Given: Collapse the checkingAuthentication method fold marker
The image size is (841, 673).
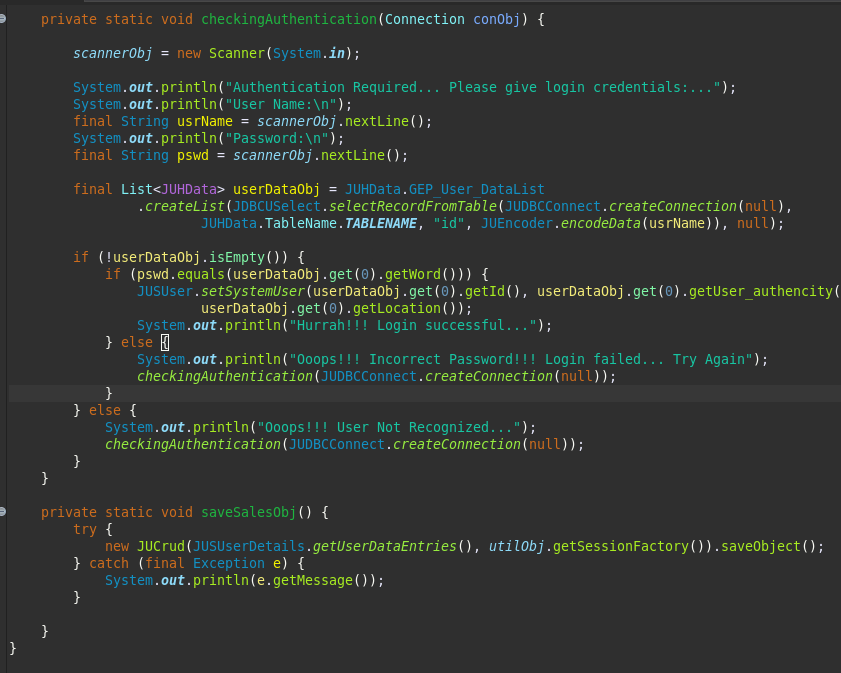Looking at the screenshot, I should pyautogui.click(x=4, y=19).
